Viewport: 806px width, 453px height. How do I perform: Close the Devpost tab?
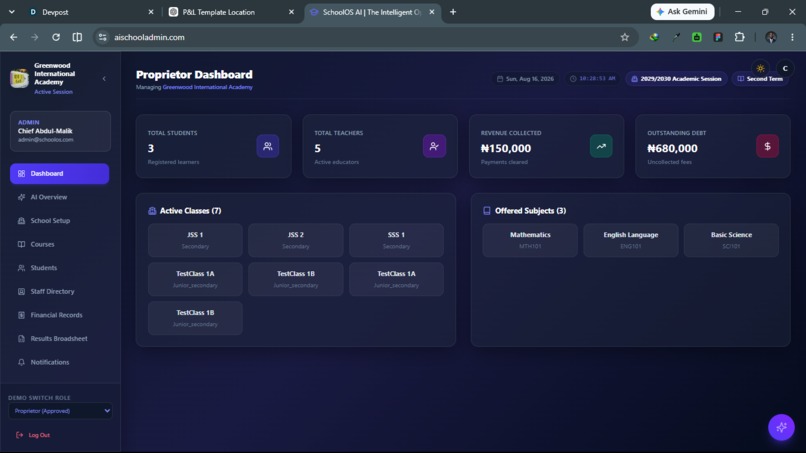151,12
